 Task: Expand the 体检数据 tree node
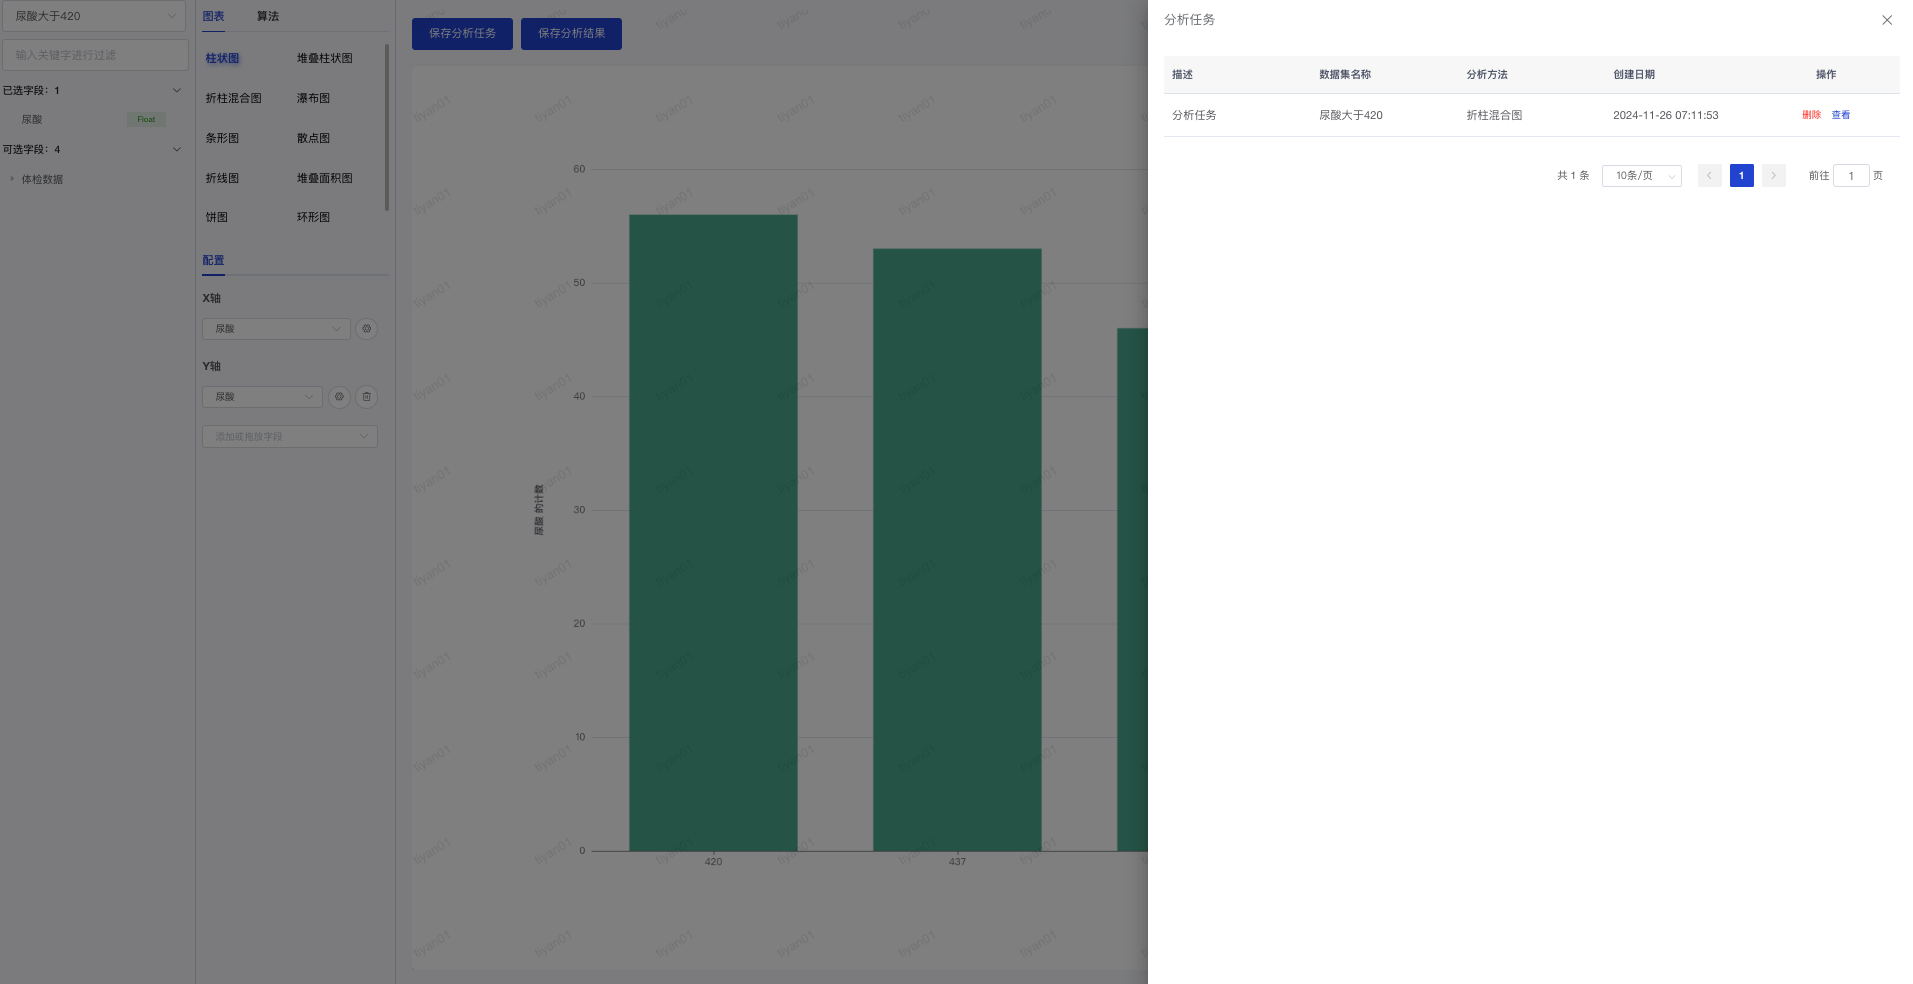pos(12,180)
